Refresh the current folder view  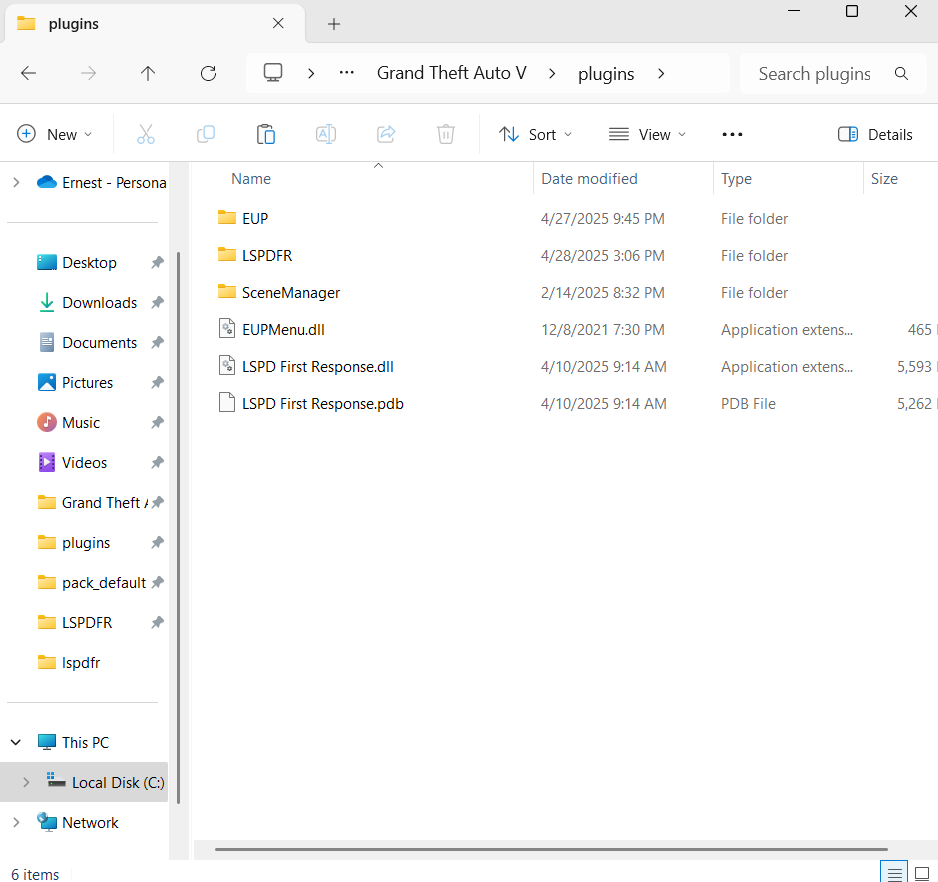pyautogui.click(x=208, y=73)
